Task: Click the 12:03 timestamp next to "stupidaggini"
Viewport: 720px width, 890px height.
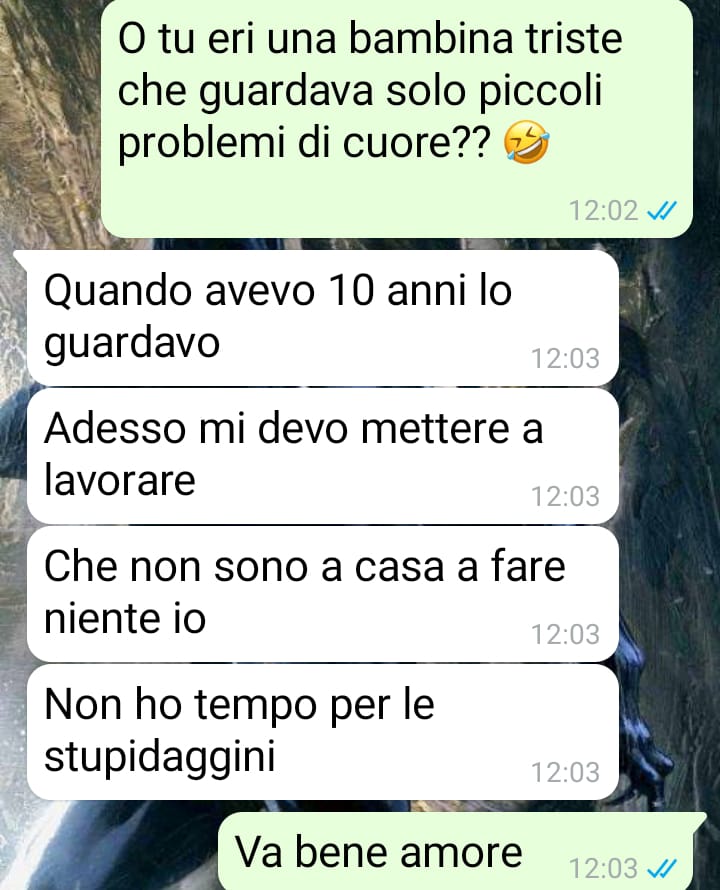Action: [565, 772]
